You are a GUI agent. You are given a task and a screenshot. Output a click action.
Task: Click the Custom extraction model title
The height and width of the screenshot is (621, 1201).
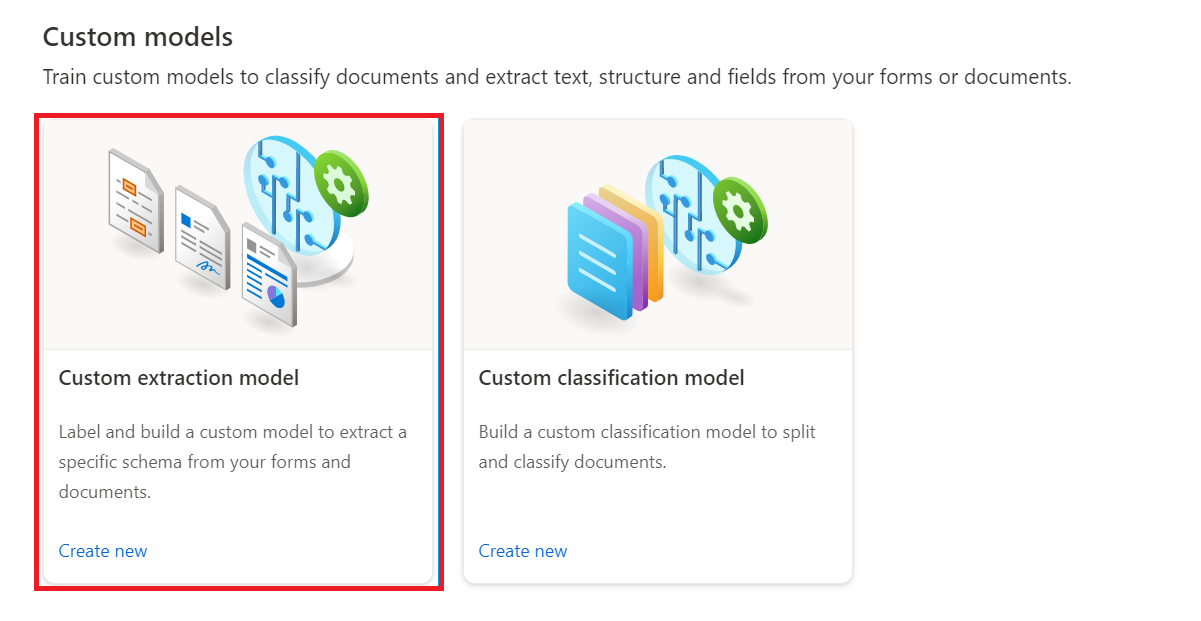[x=179, y=378]
